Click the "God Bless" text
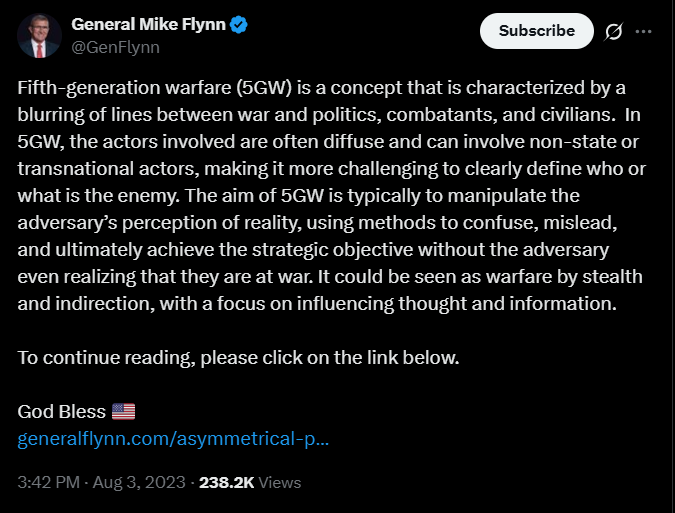The height and width of the screenshot is (513, 675). tap(62, 411)
